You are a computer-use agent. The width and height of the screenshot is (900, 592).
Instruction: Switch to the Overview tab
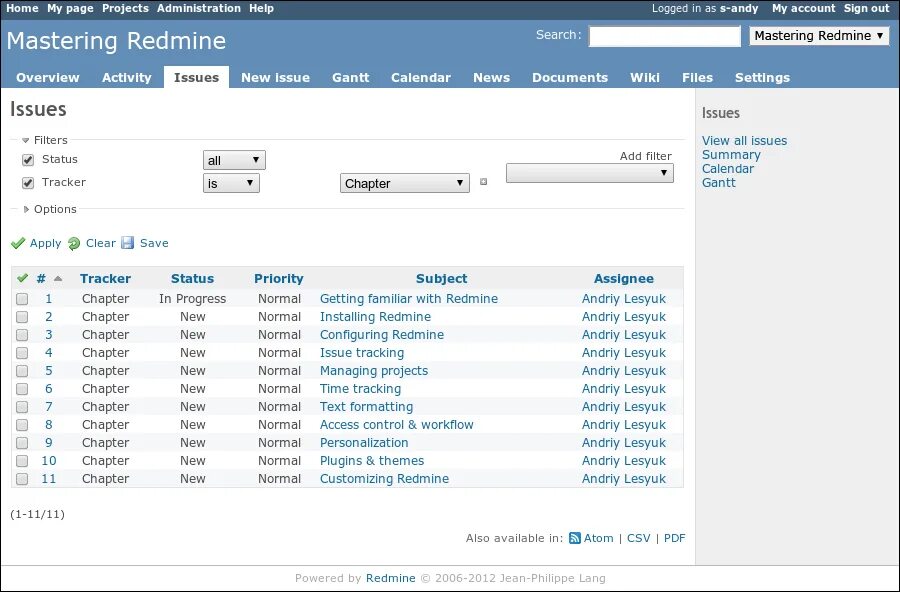[x=48, y=78]
